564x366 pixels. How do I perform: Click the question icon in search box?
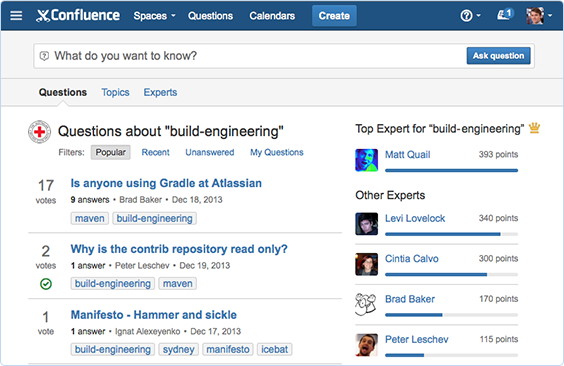click(x=44, y=56)
